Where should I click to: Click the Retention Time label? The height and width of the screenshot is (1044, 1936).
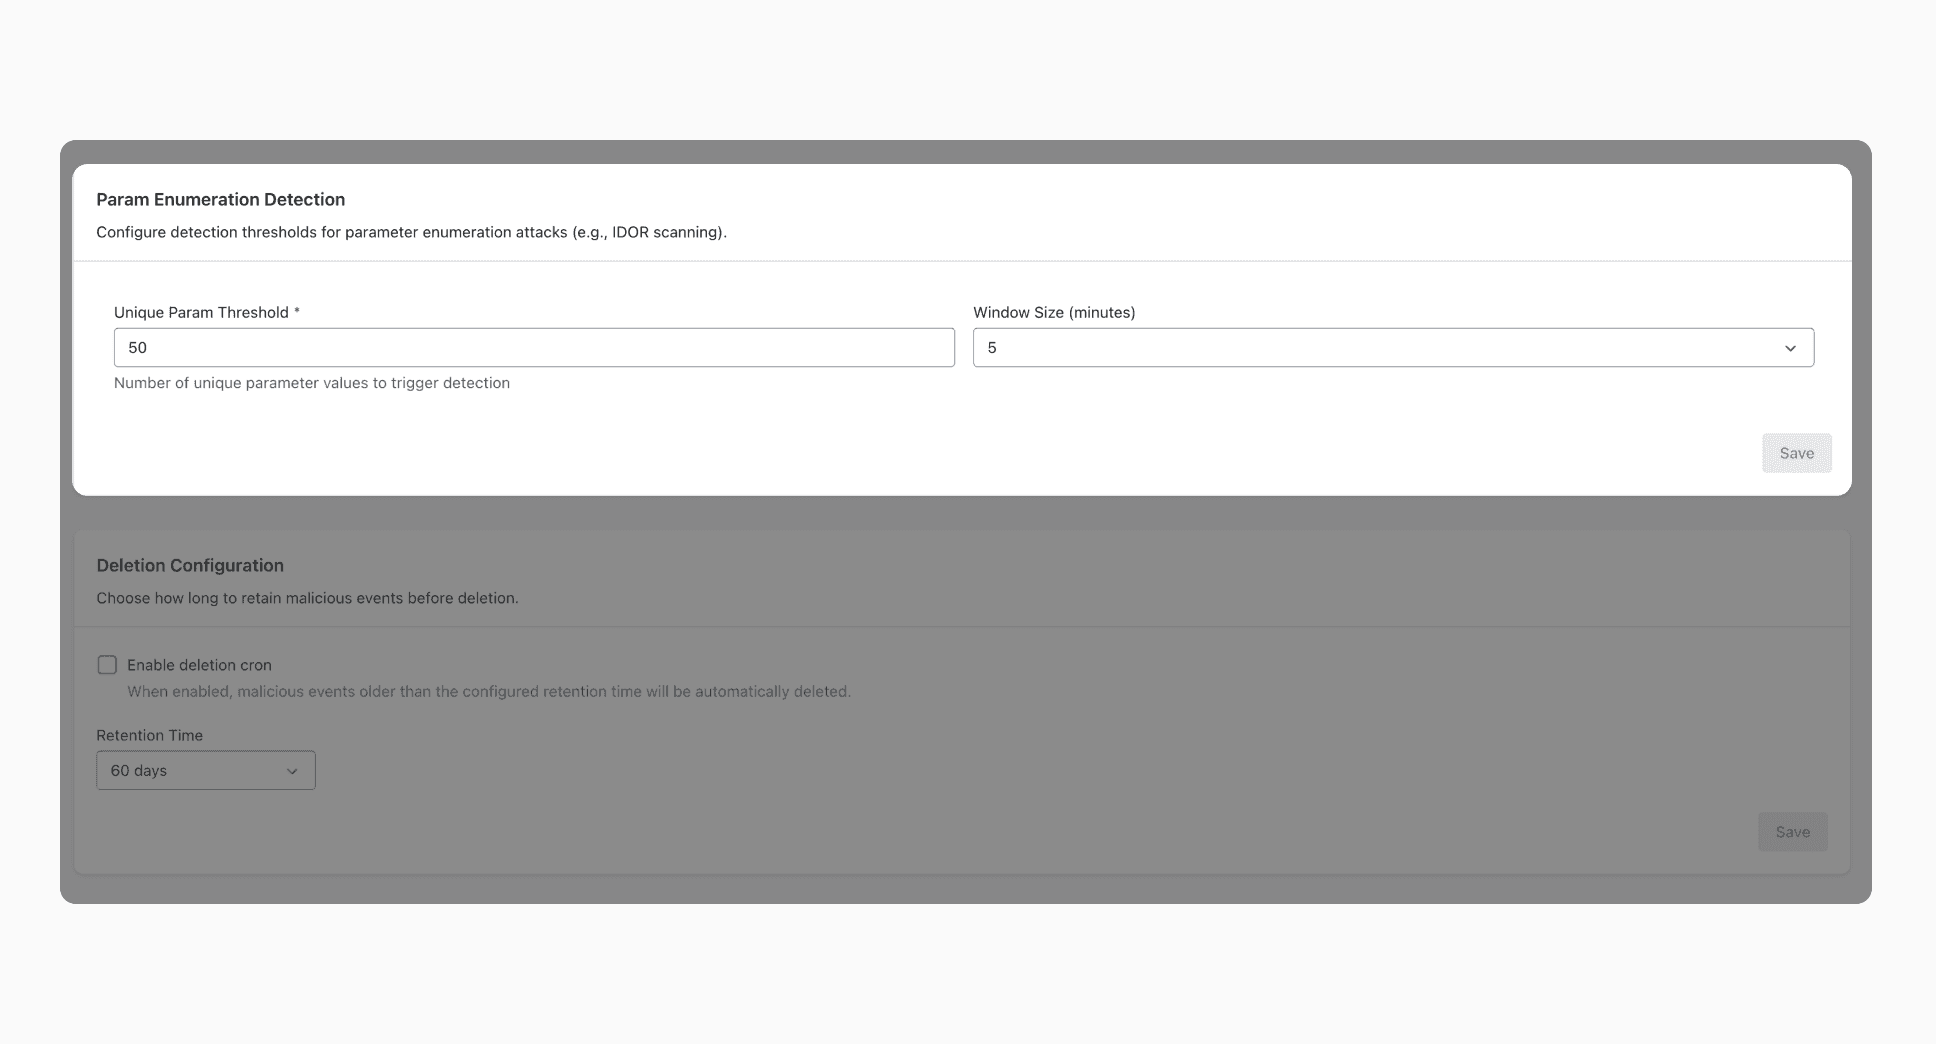(148, 735)
